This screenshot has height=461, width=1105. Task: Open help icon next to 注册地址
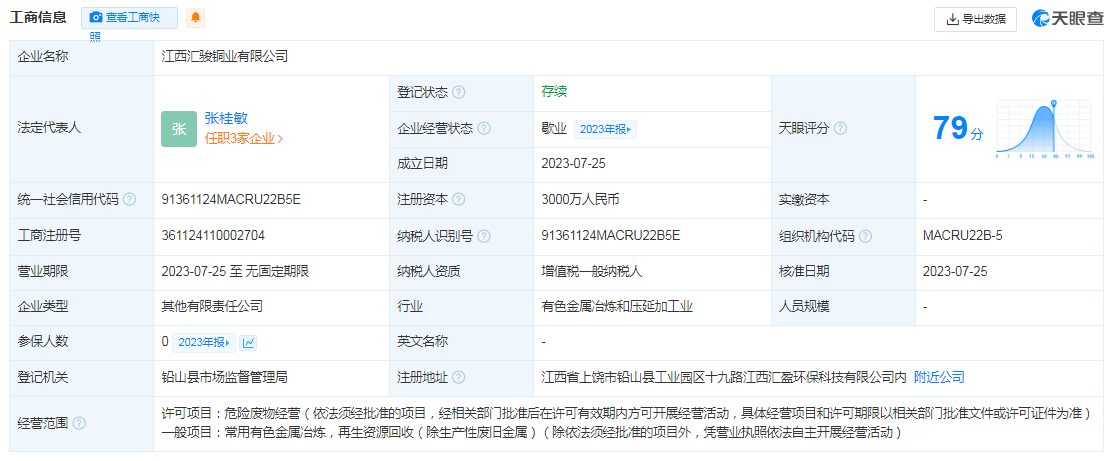pos(459,377)
